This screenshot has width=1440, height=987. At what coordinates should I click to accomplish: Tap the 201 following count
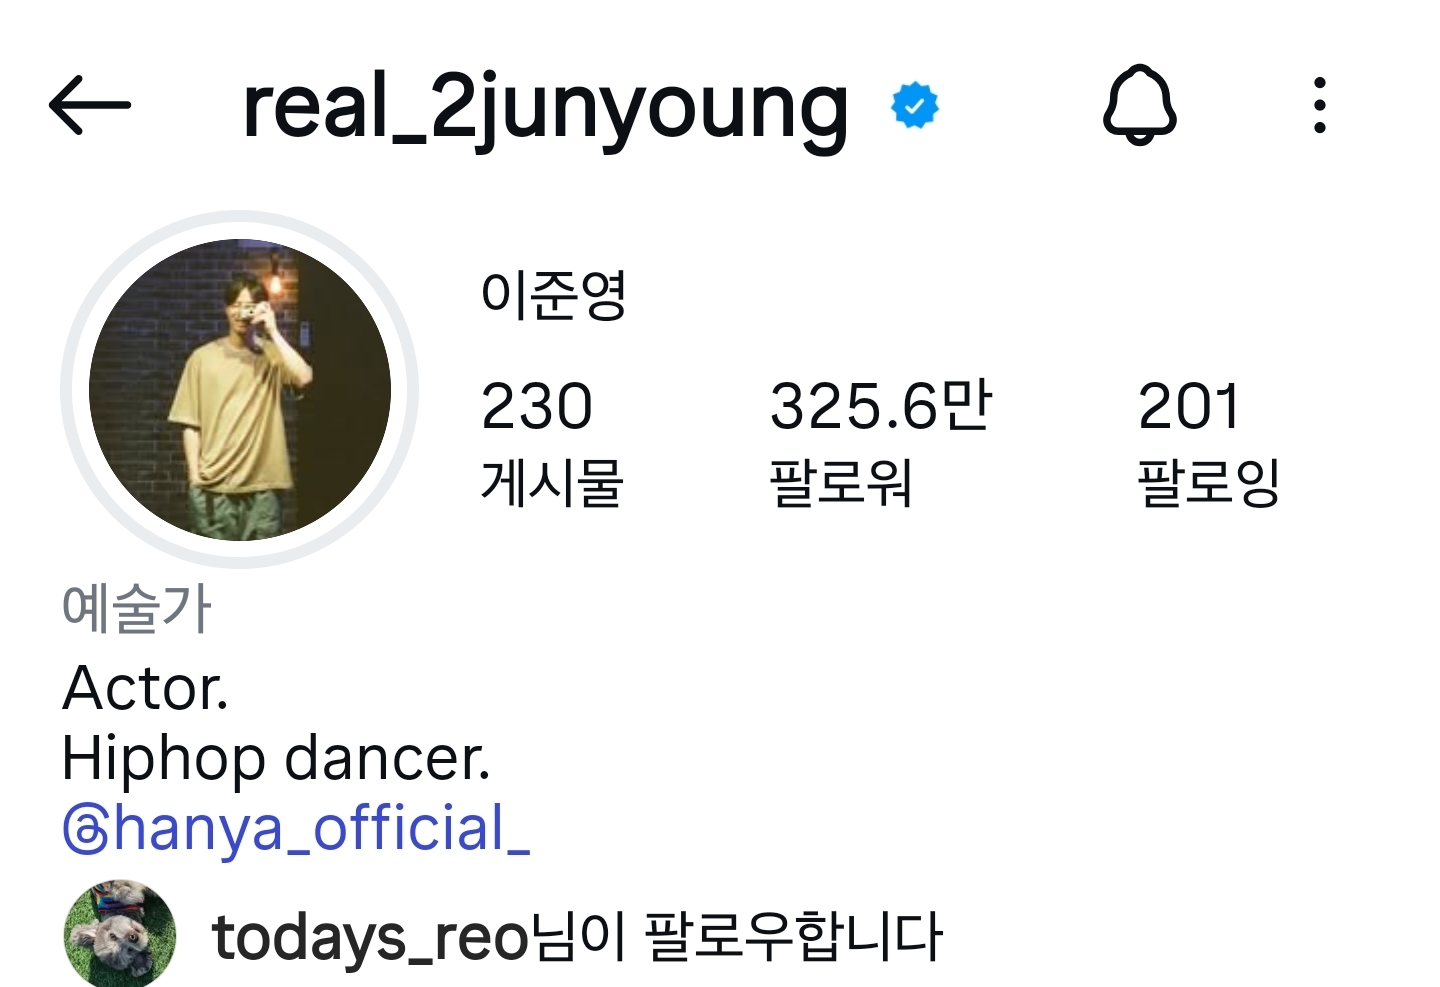click(1189, 406)
